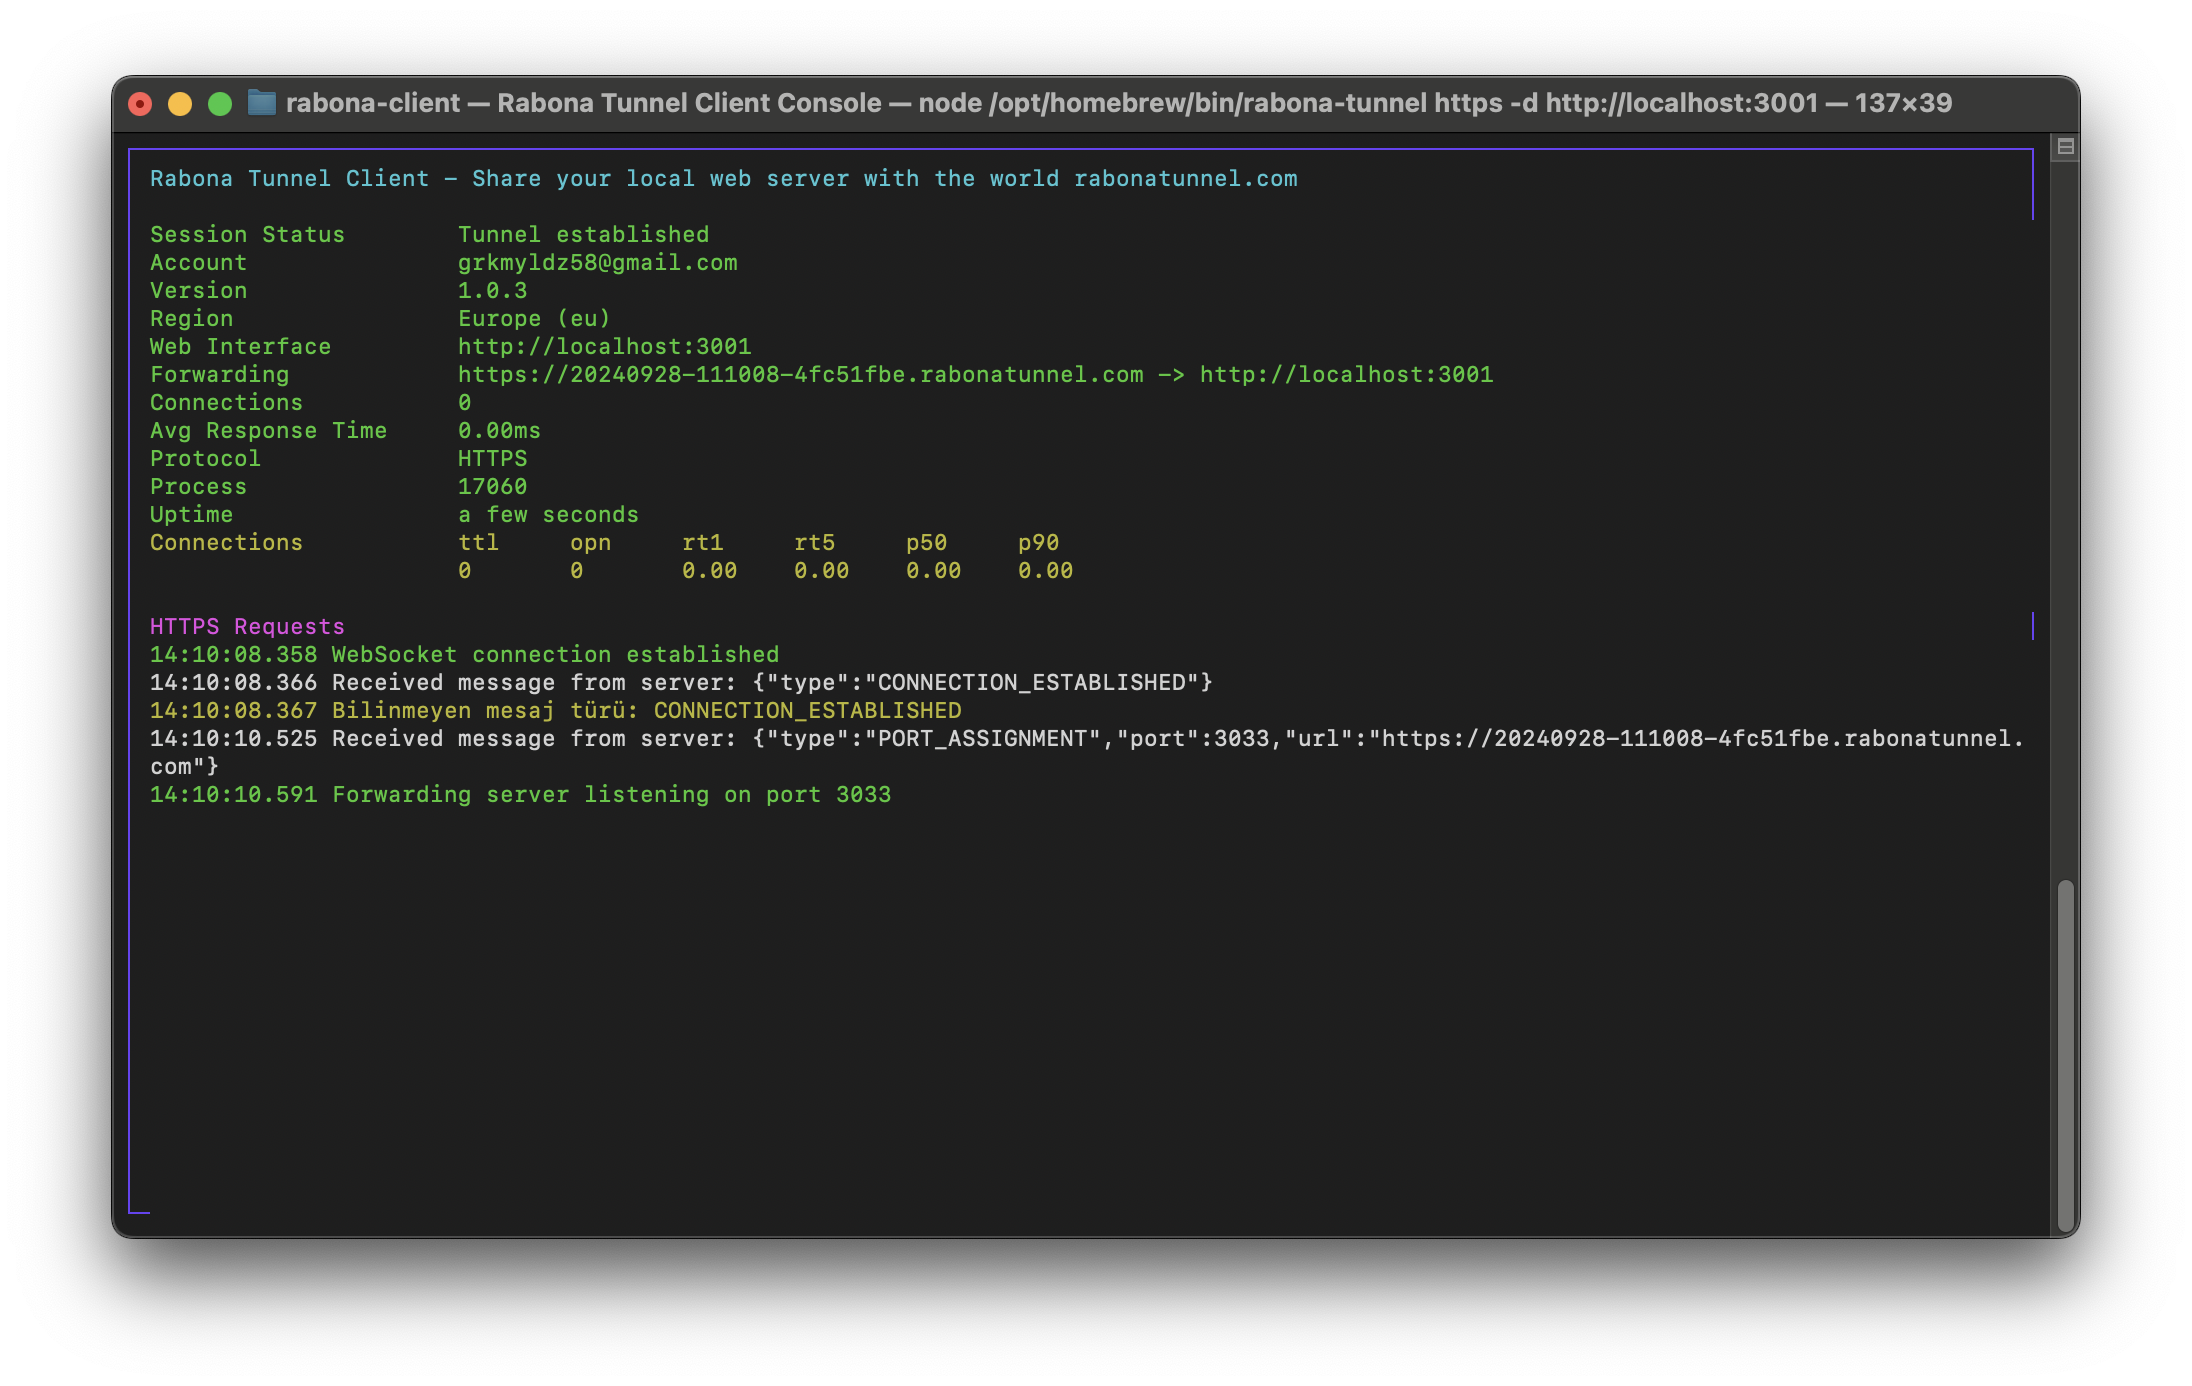Click the red close window button

pos(141,104)
